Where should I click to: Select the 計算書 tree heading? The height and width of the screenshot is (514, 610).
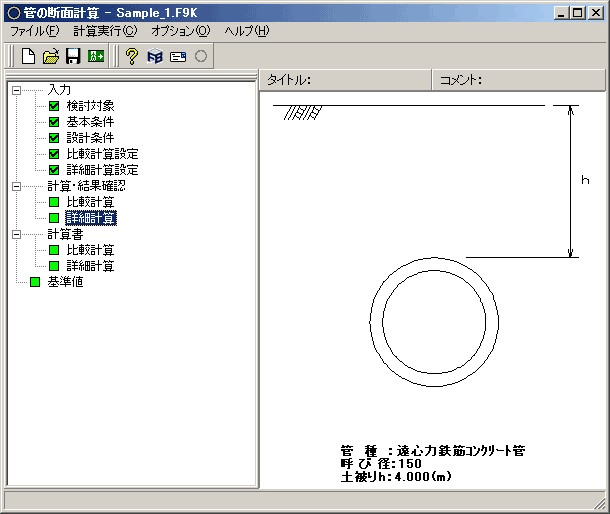(x=65, y=234)
